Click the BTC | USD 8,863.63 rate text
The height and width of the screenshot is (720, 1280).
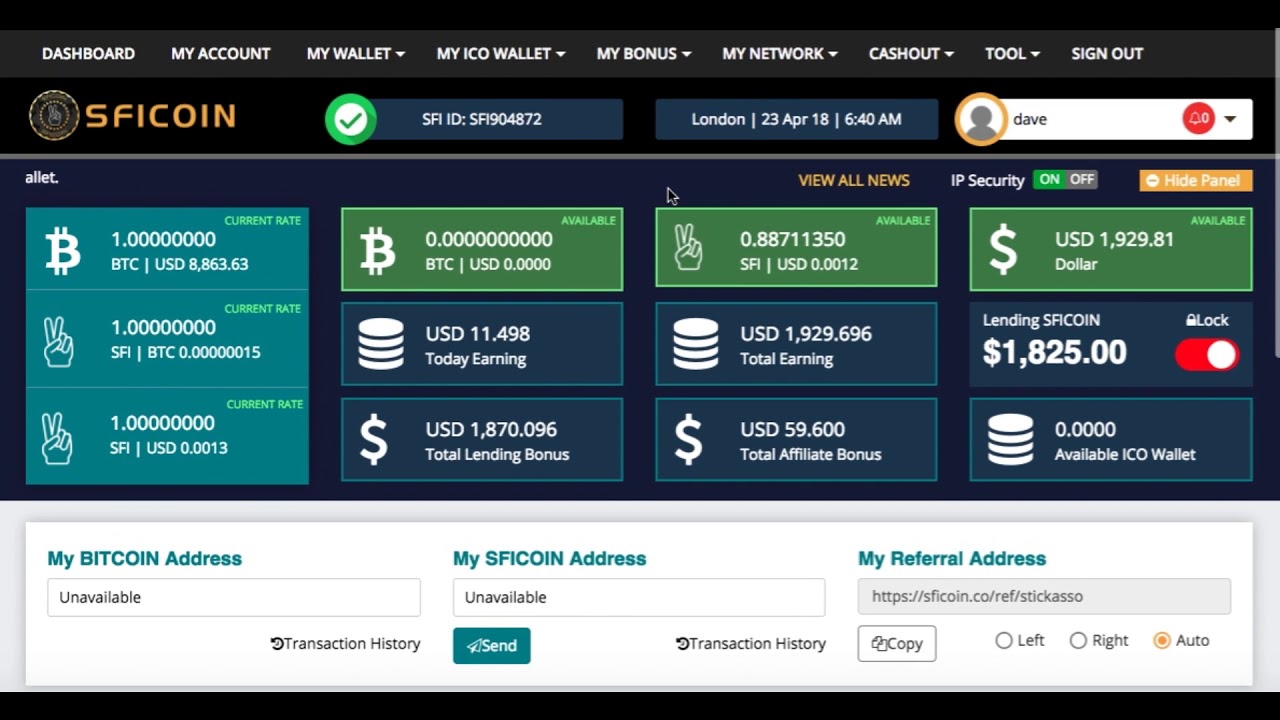tap(180, 264)
